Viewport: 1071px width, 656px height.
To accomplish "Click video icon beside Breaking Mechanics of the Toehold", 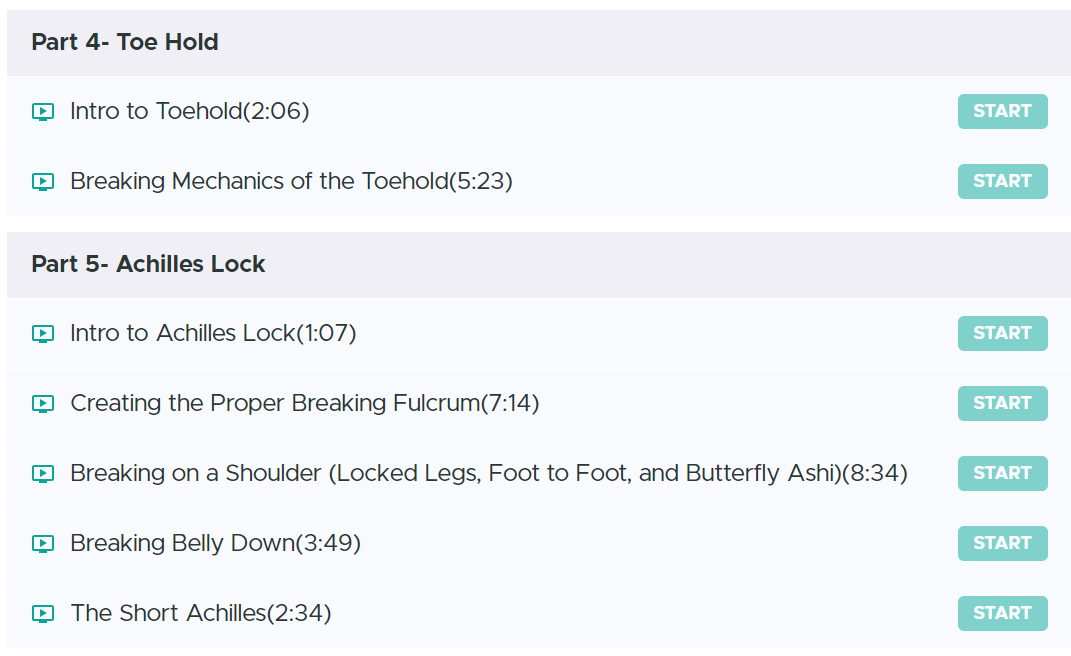I will (x=43, y=182).
